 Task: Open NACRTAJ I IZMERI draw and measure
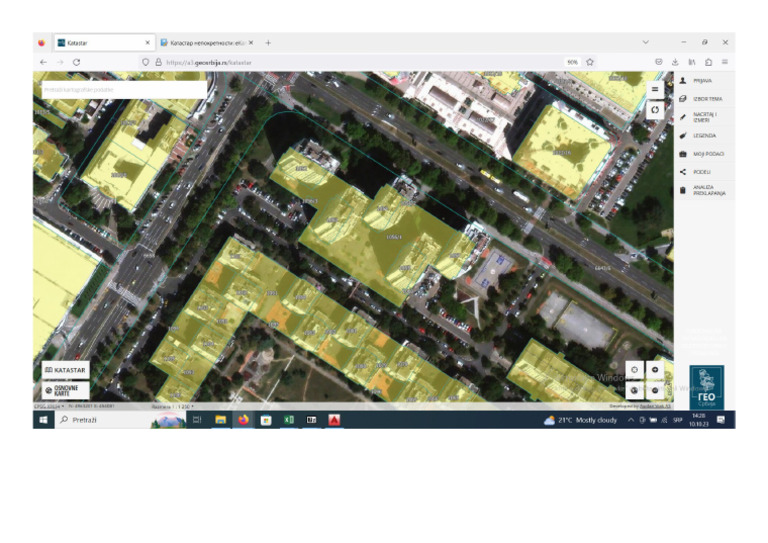pos(704,117)
